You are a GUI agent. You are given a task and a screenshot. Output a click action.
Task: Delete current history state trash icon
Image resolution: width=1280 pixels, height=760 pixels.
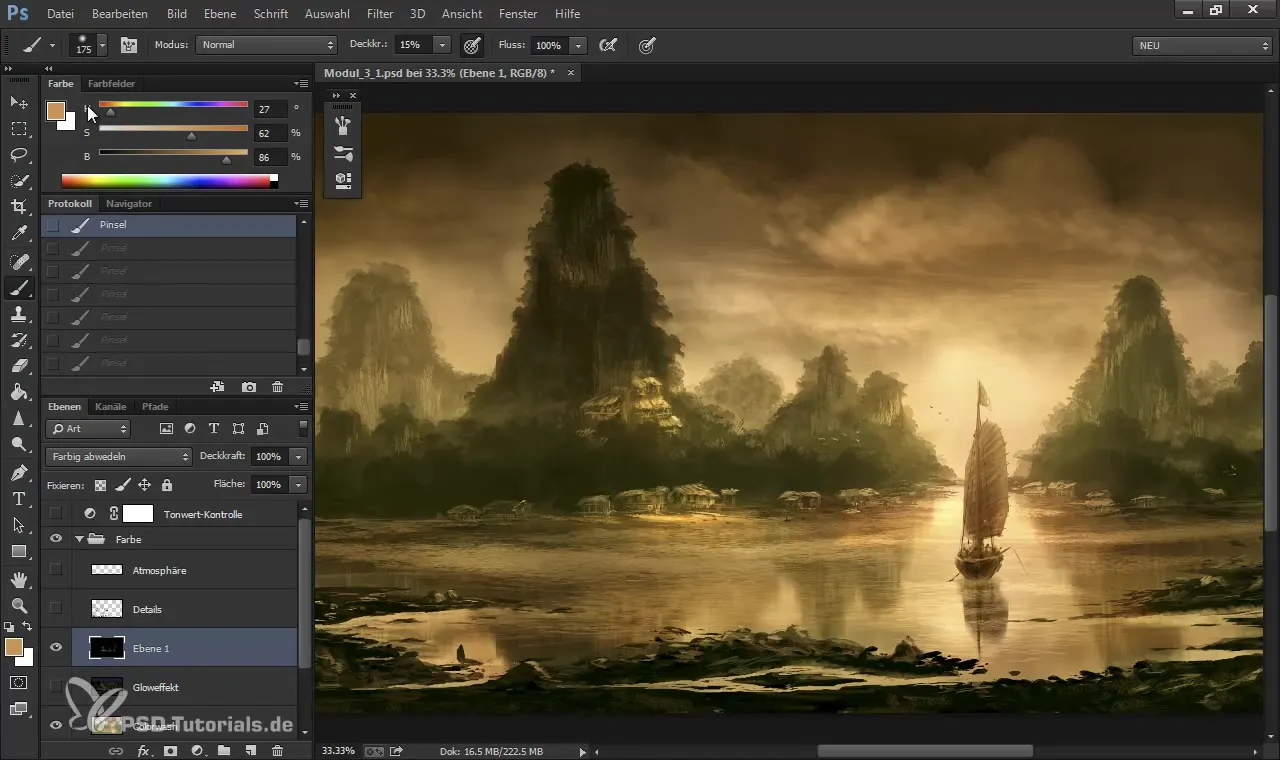(277, 387)
